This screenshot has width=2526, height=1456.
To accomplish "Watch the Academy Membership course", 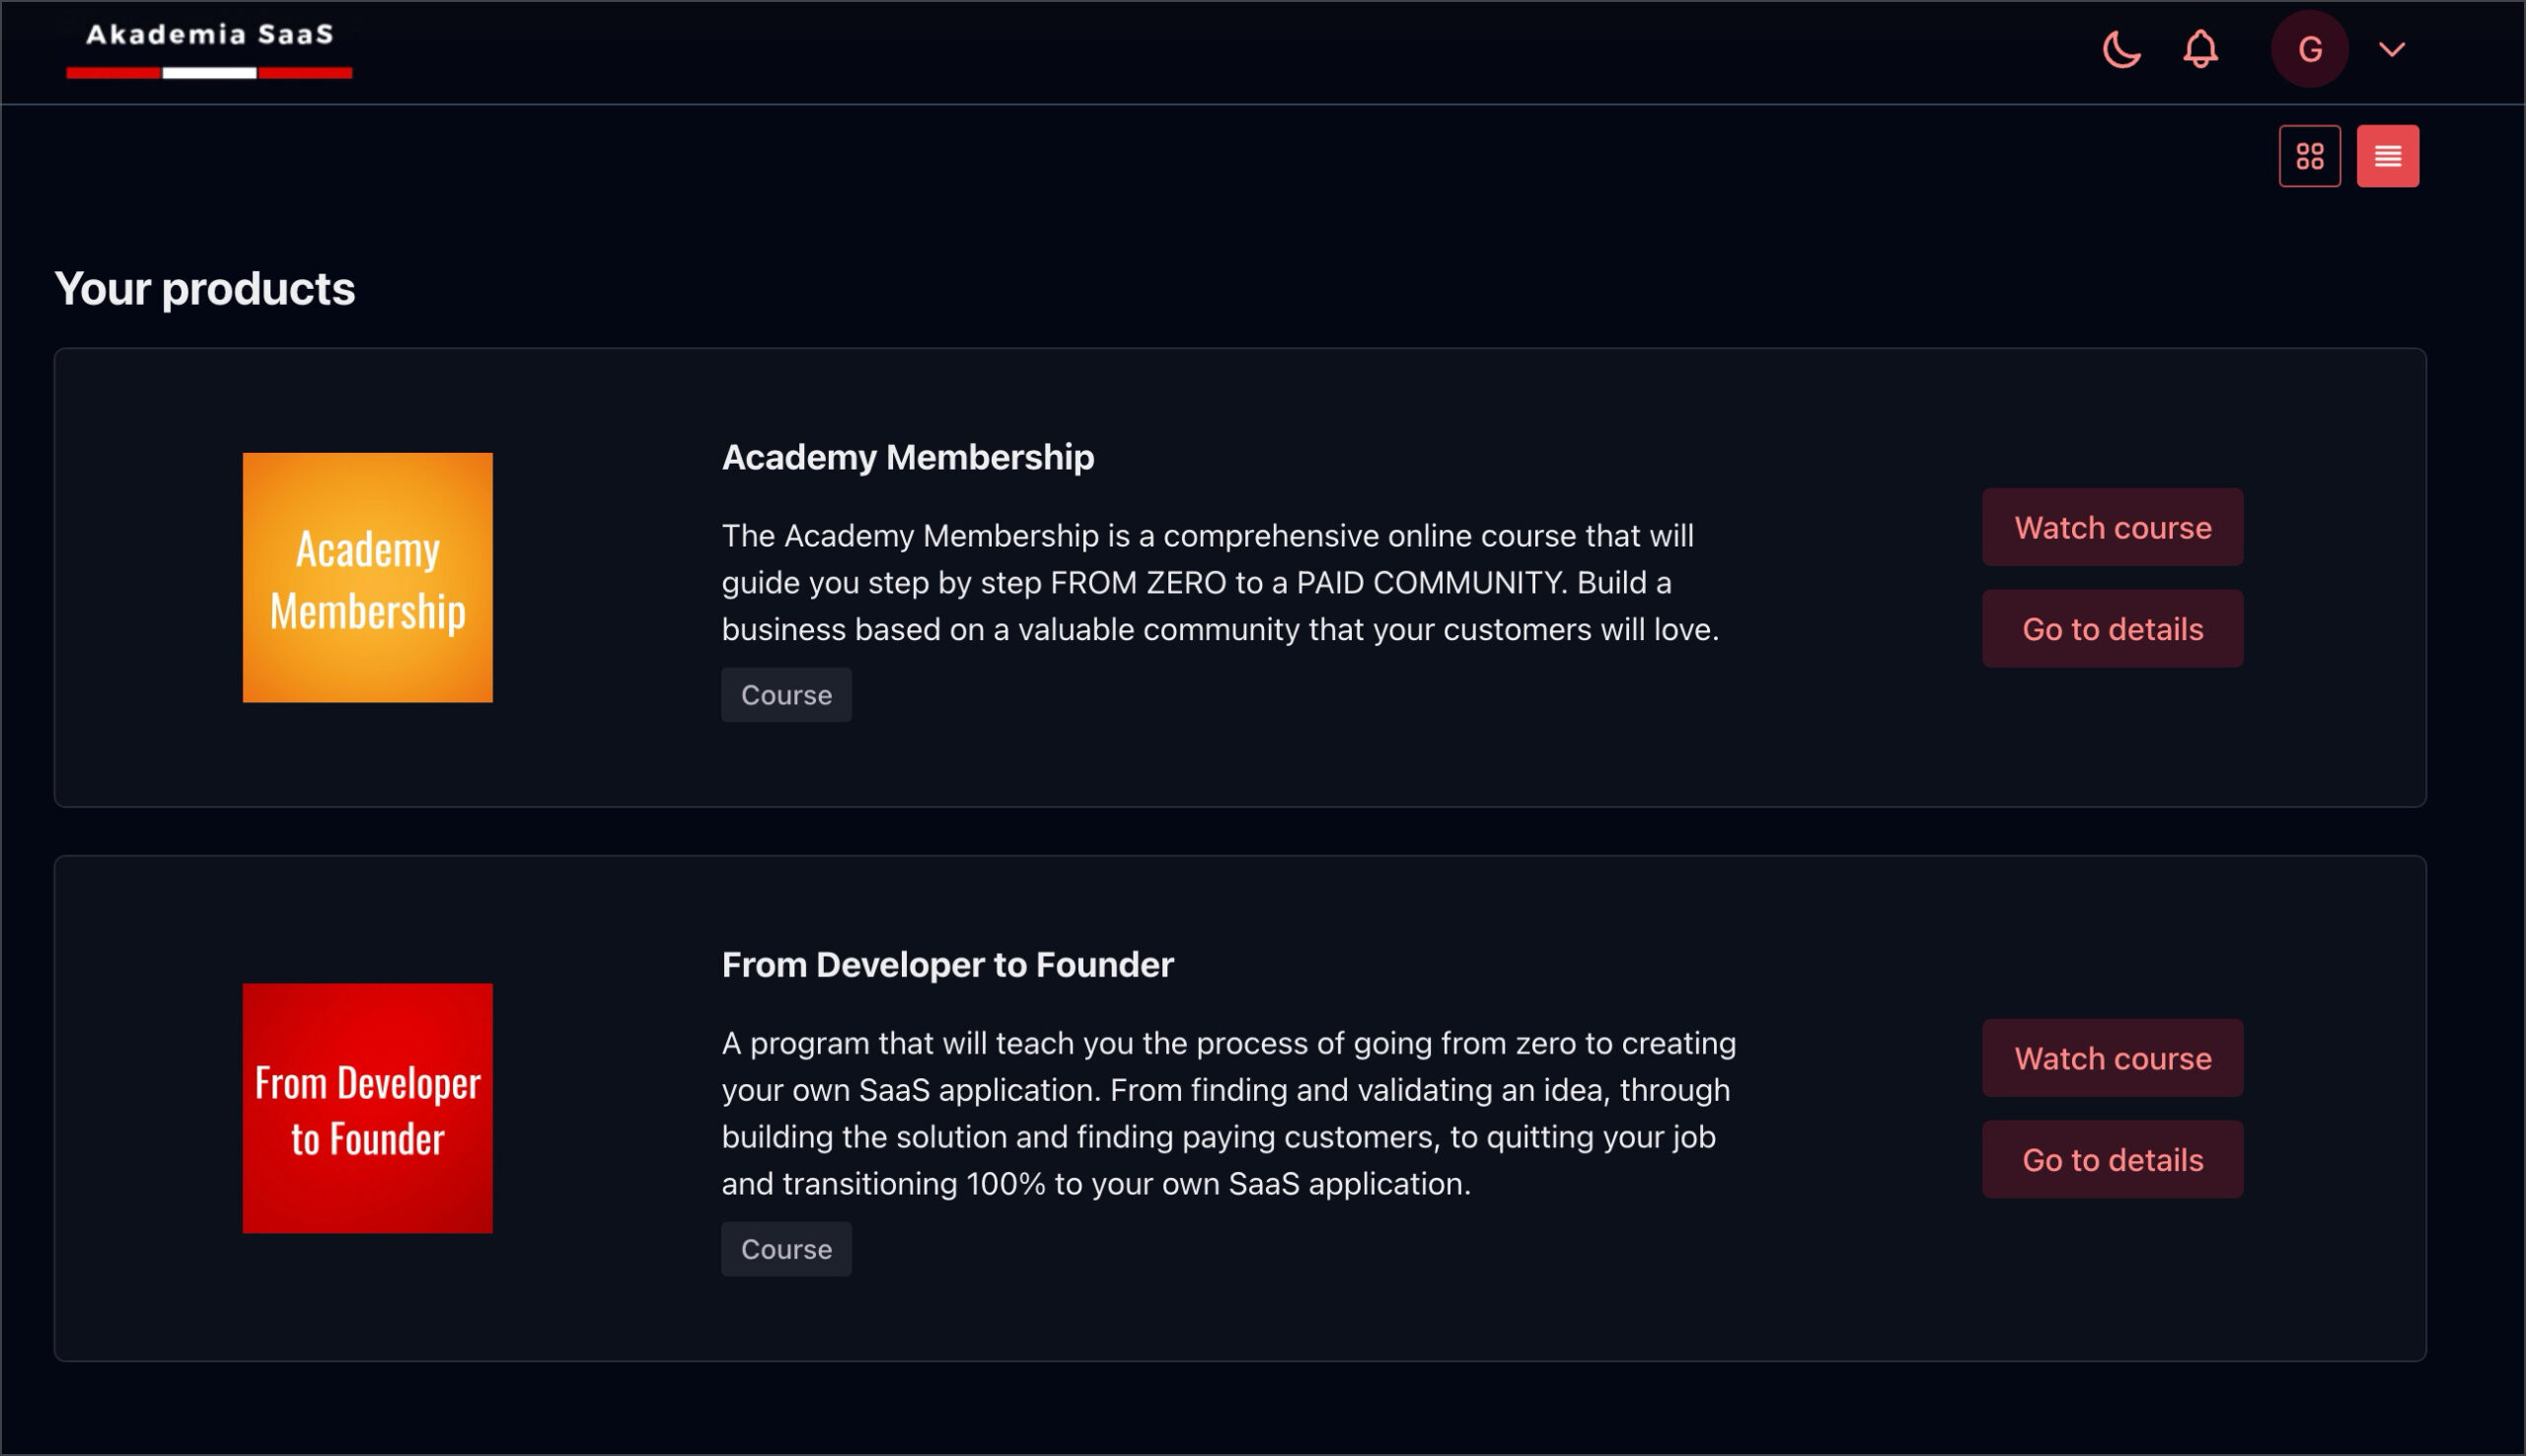I will (x=2112, y=527).
